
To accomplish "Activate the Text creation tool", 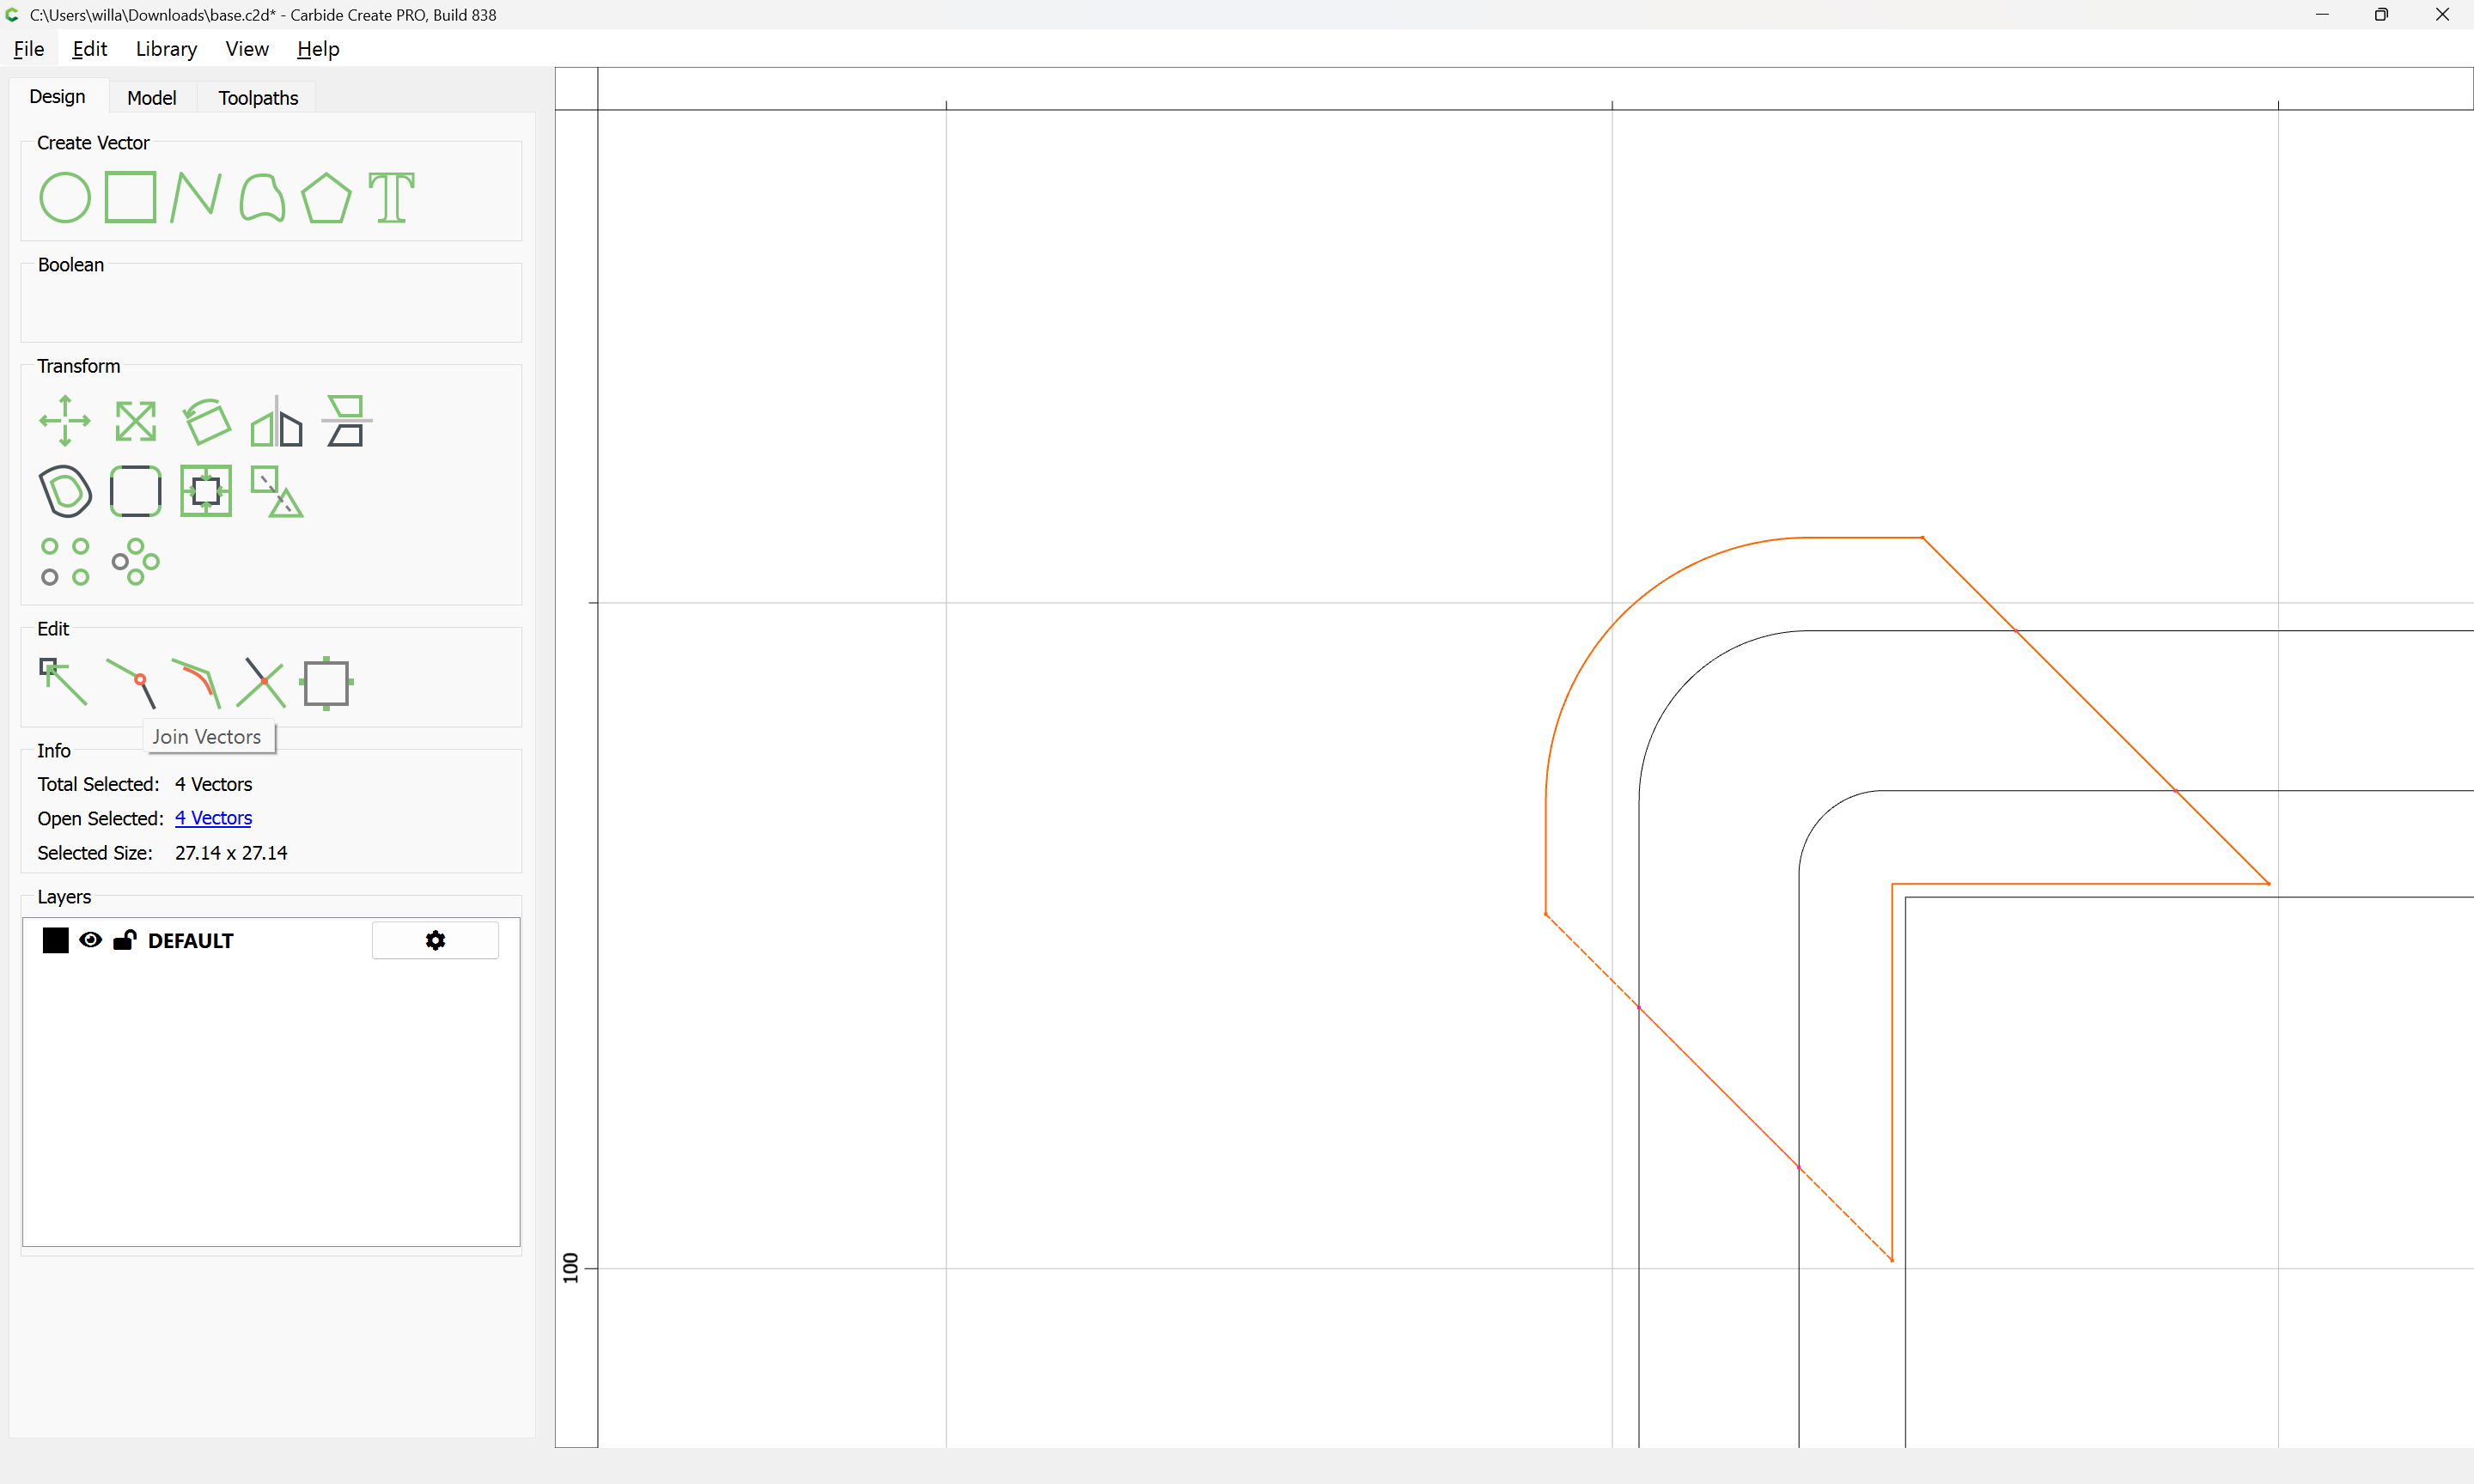I will [391, 197].
